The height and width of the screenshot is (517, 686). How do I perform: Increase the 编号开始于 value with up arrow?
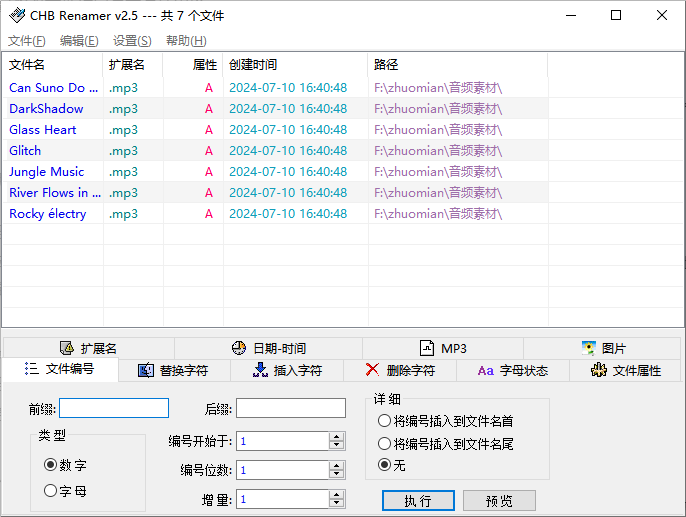[336, 437]
